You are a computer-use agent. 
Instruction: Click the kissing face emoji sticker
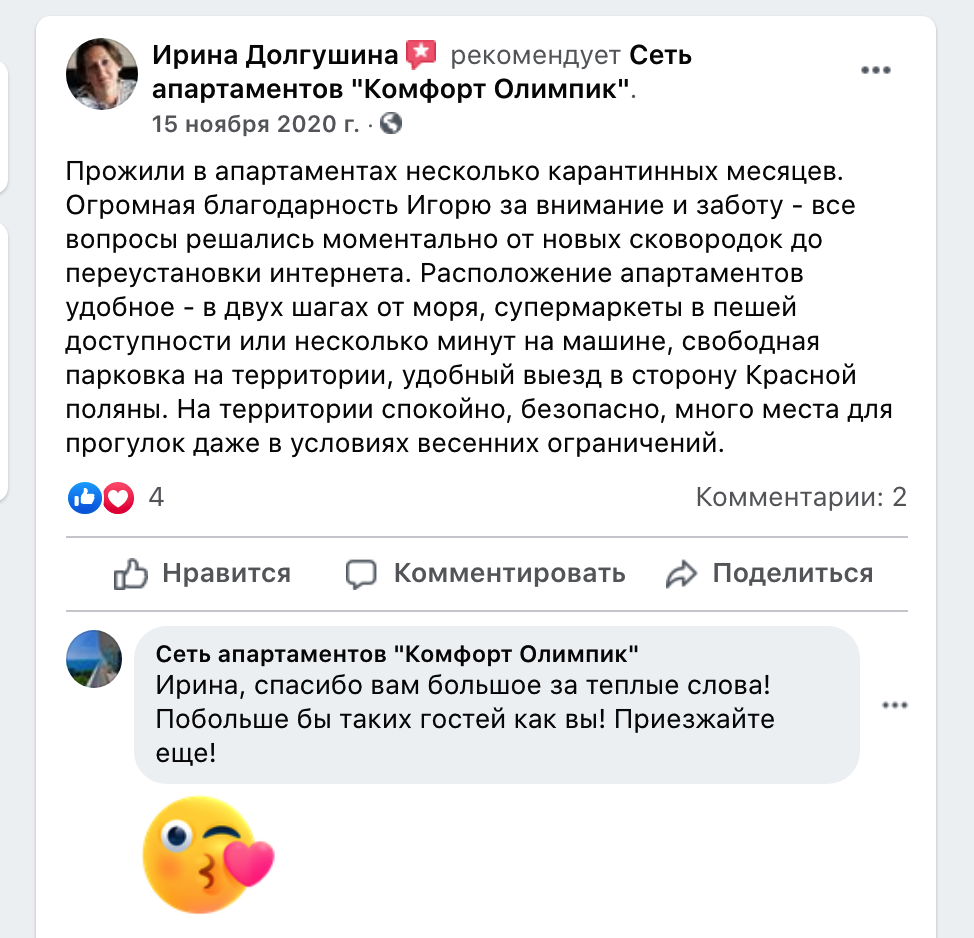209,855
